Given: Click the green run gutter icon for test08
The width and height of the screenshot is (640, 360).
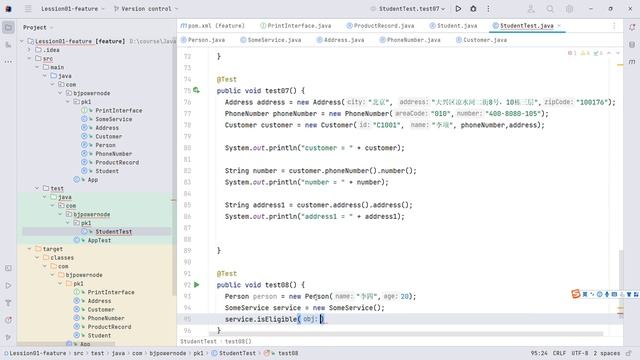Looking at the screenshot, I should click(x=197, y=284).
